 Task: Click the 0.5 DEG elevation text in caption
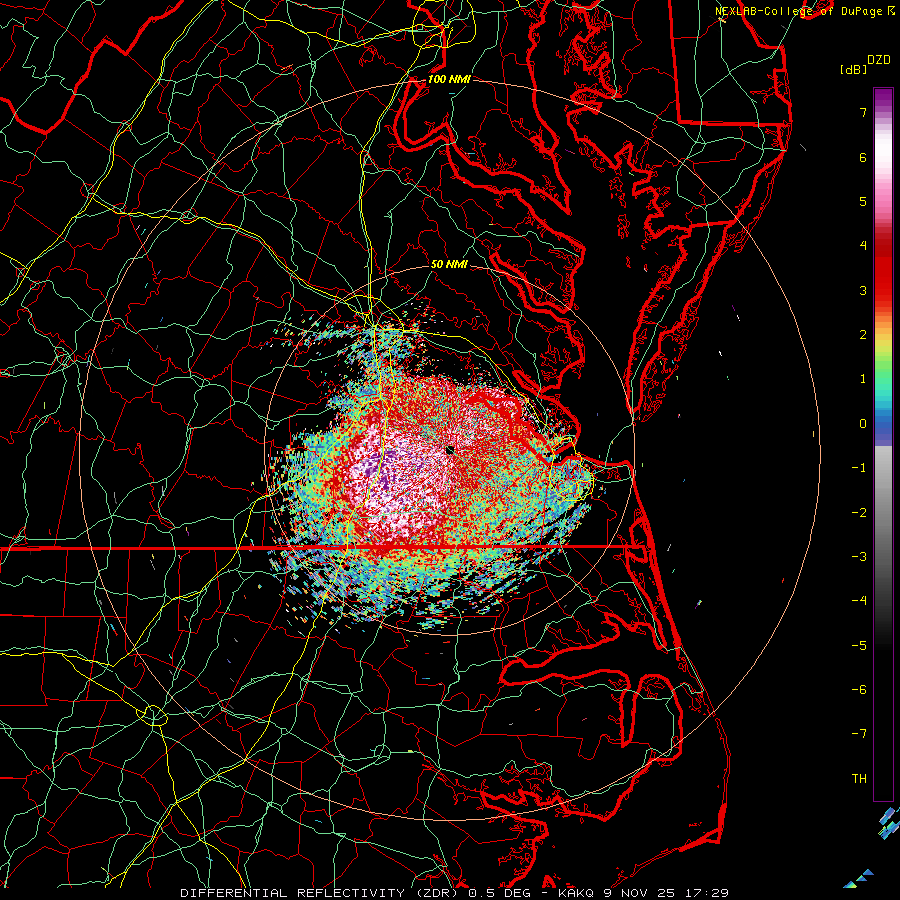pos(503,893)
